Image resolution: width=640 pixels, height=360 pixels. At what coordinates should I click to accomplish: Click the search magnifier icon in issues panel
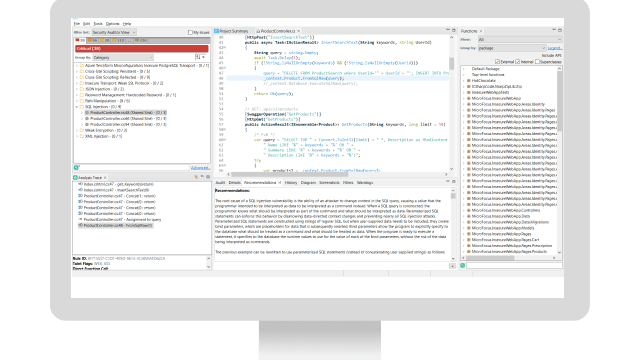(x=76, y=168)
